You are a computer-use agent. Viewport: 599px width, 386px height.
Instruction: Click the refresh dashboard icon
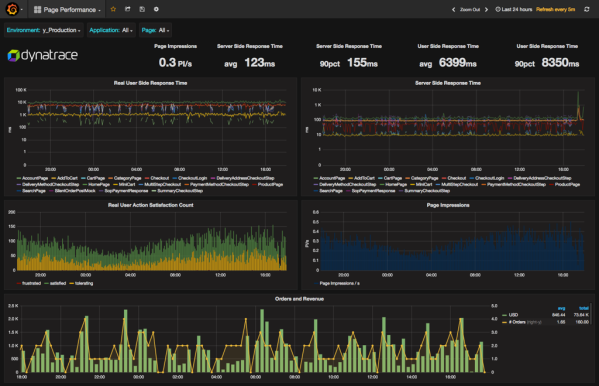587,9
